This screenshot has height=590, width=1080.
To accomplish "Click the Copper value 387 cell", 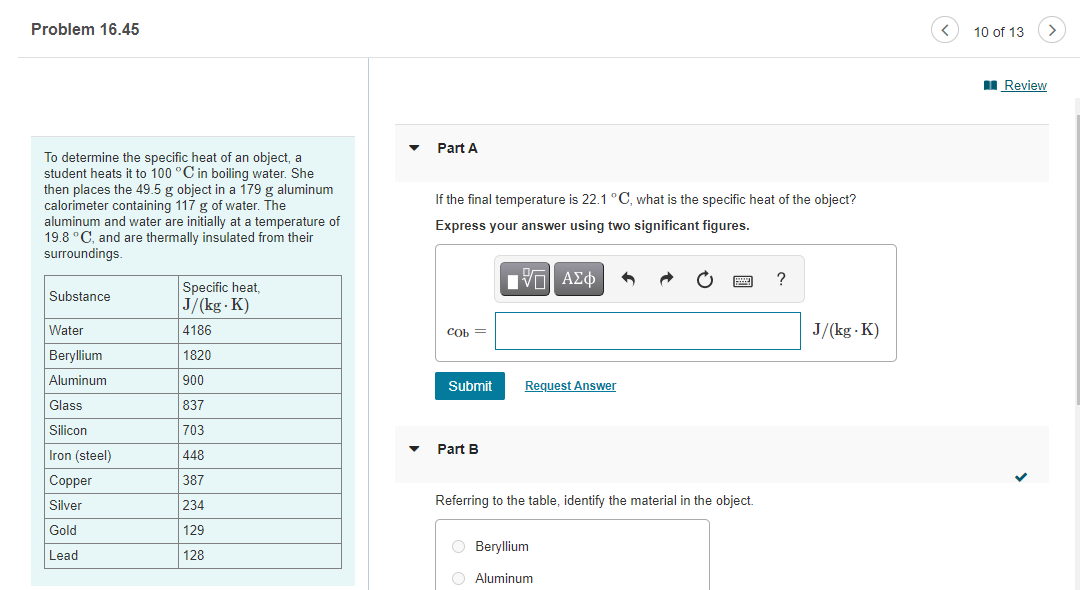I will pyautogui.click(x=260, y=481).
